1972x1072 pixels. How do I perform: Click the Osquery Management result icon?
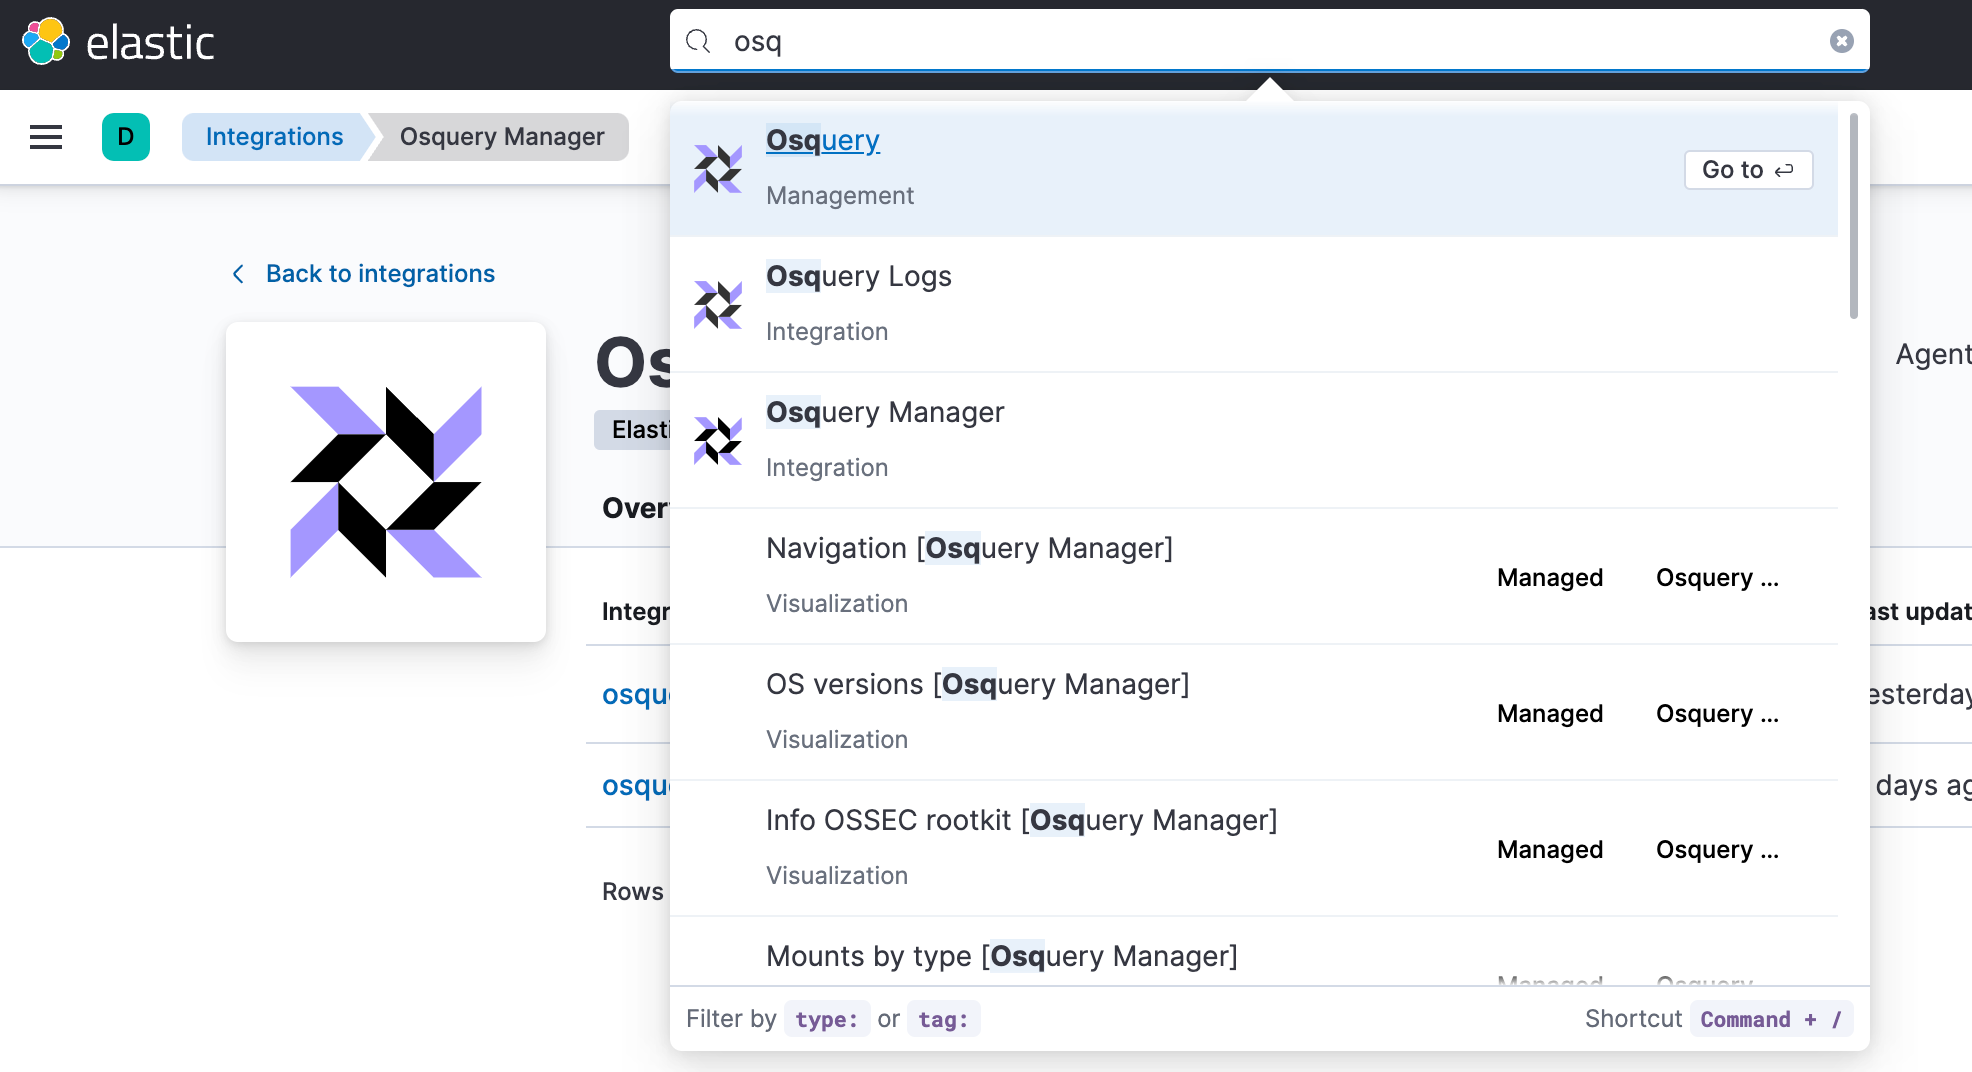point(718,169)
